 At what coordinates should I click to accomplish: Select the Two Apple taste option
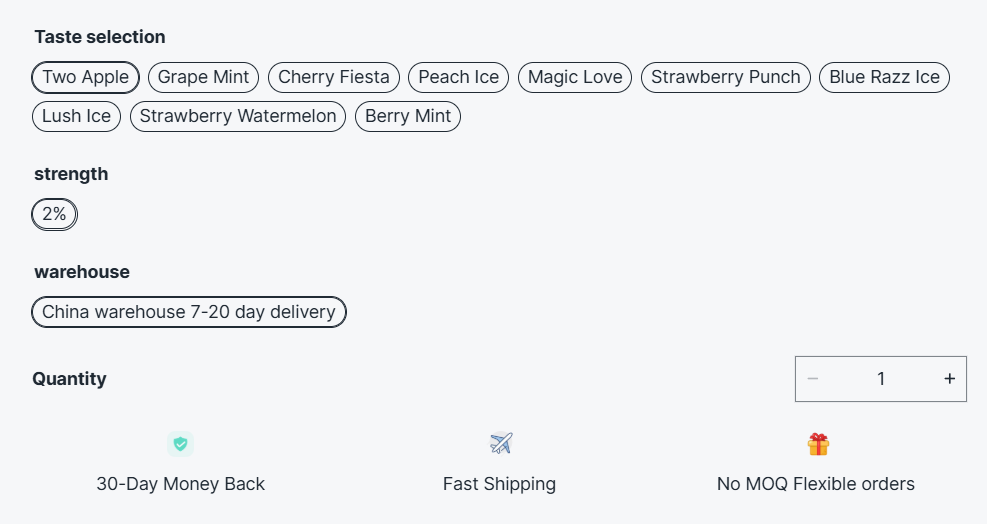85,77
